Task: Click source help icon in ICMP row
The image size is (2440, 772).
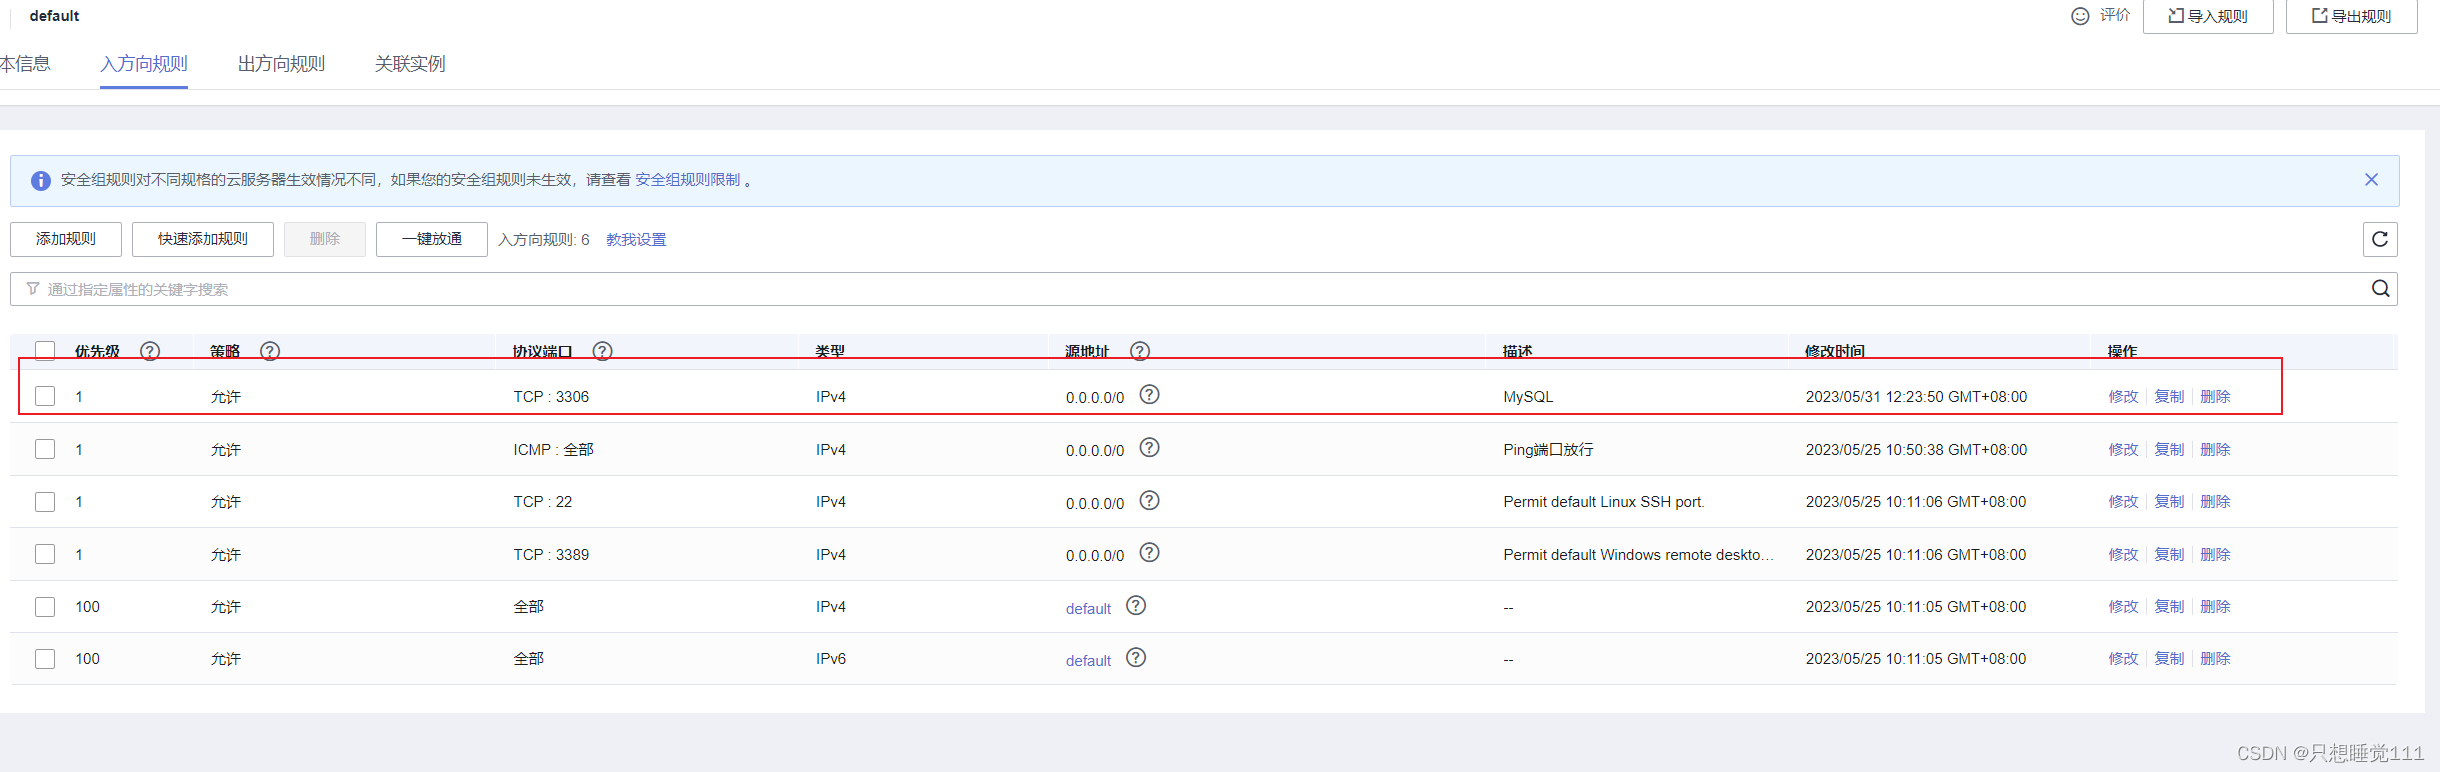Action: tap(1150, 448)
